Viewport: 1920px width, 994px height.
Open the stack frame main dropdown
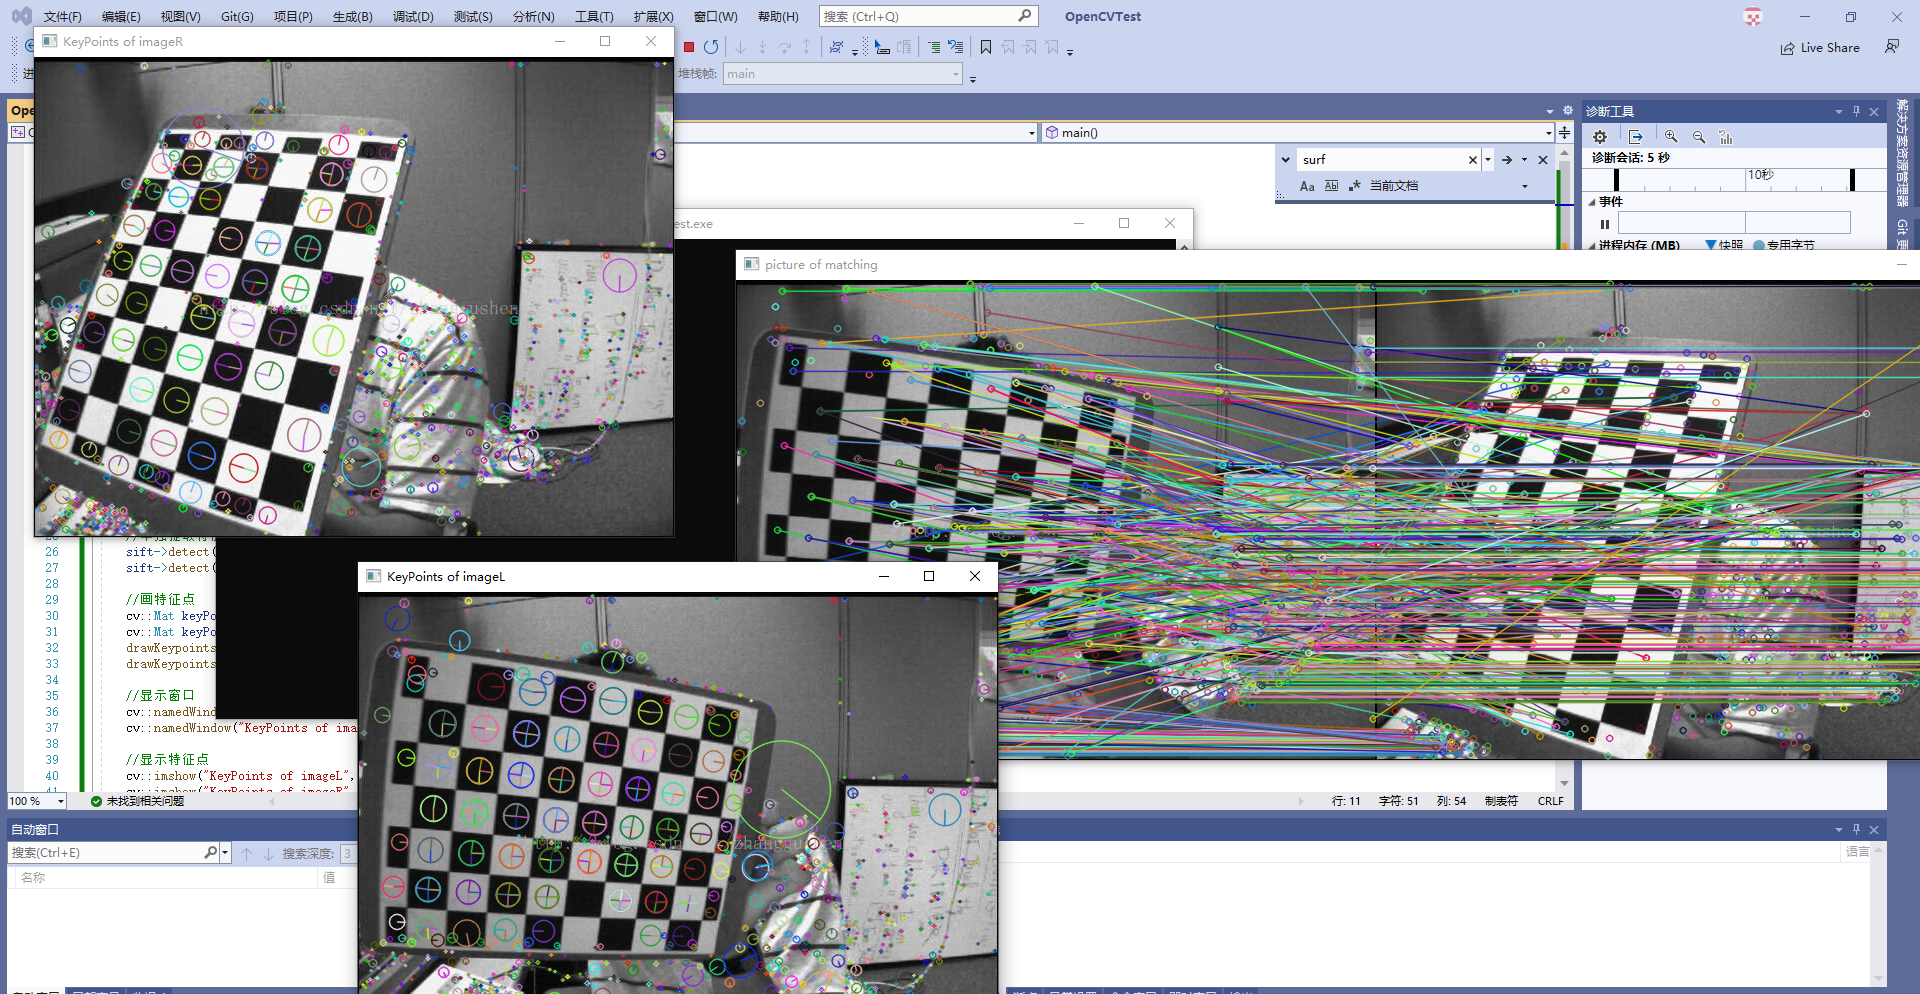point(956,74)
